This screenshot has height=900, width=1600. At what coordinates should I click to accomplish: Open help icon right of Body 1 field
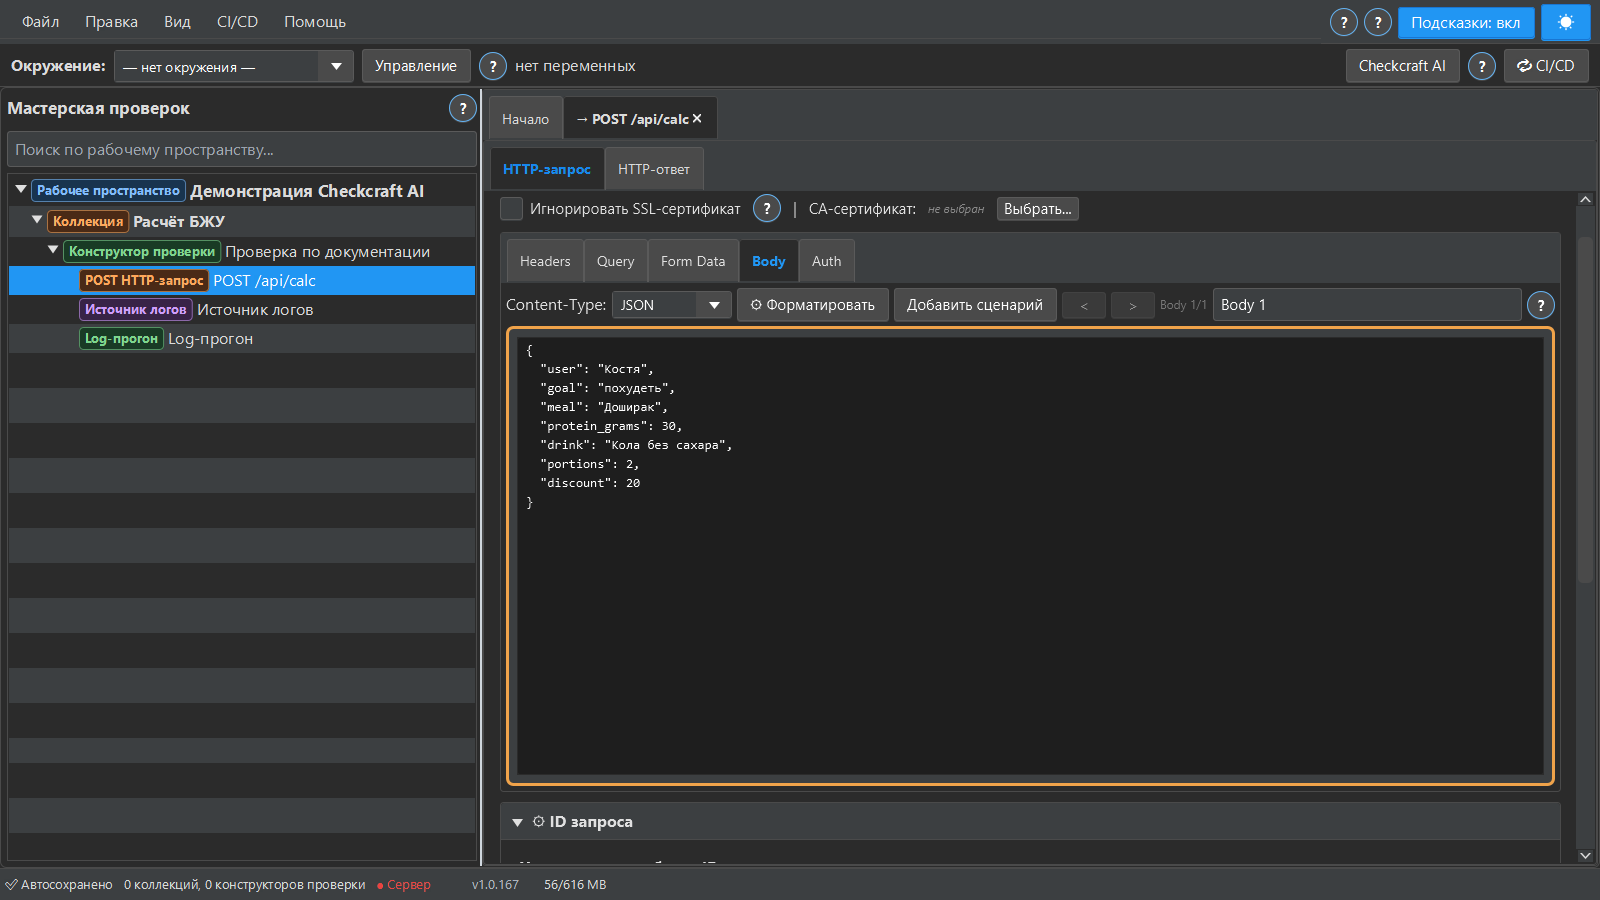pos(1541,305)
